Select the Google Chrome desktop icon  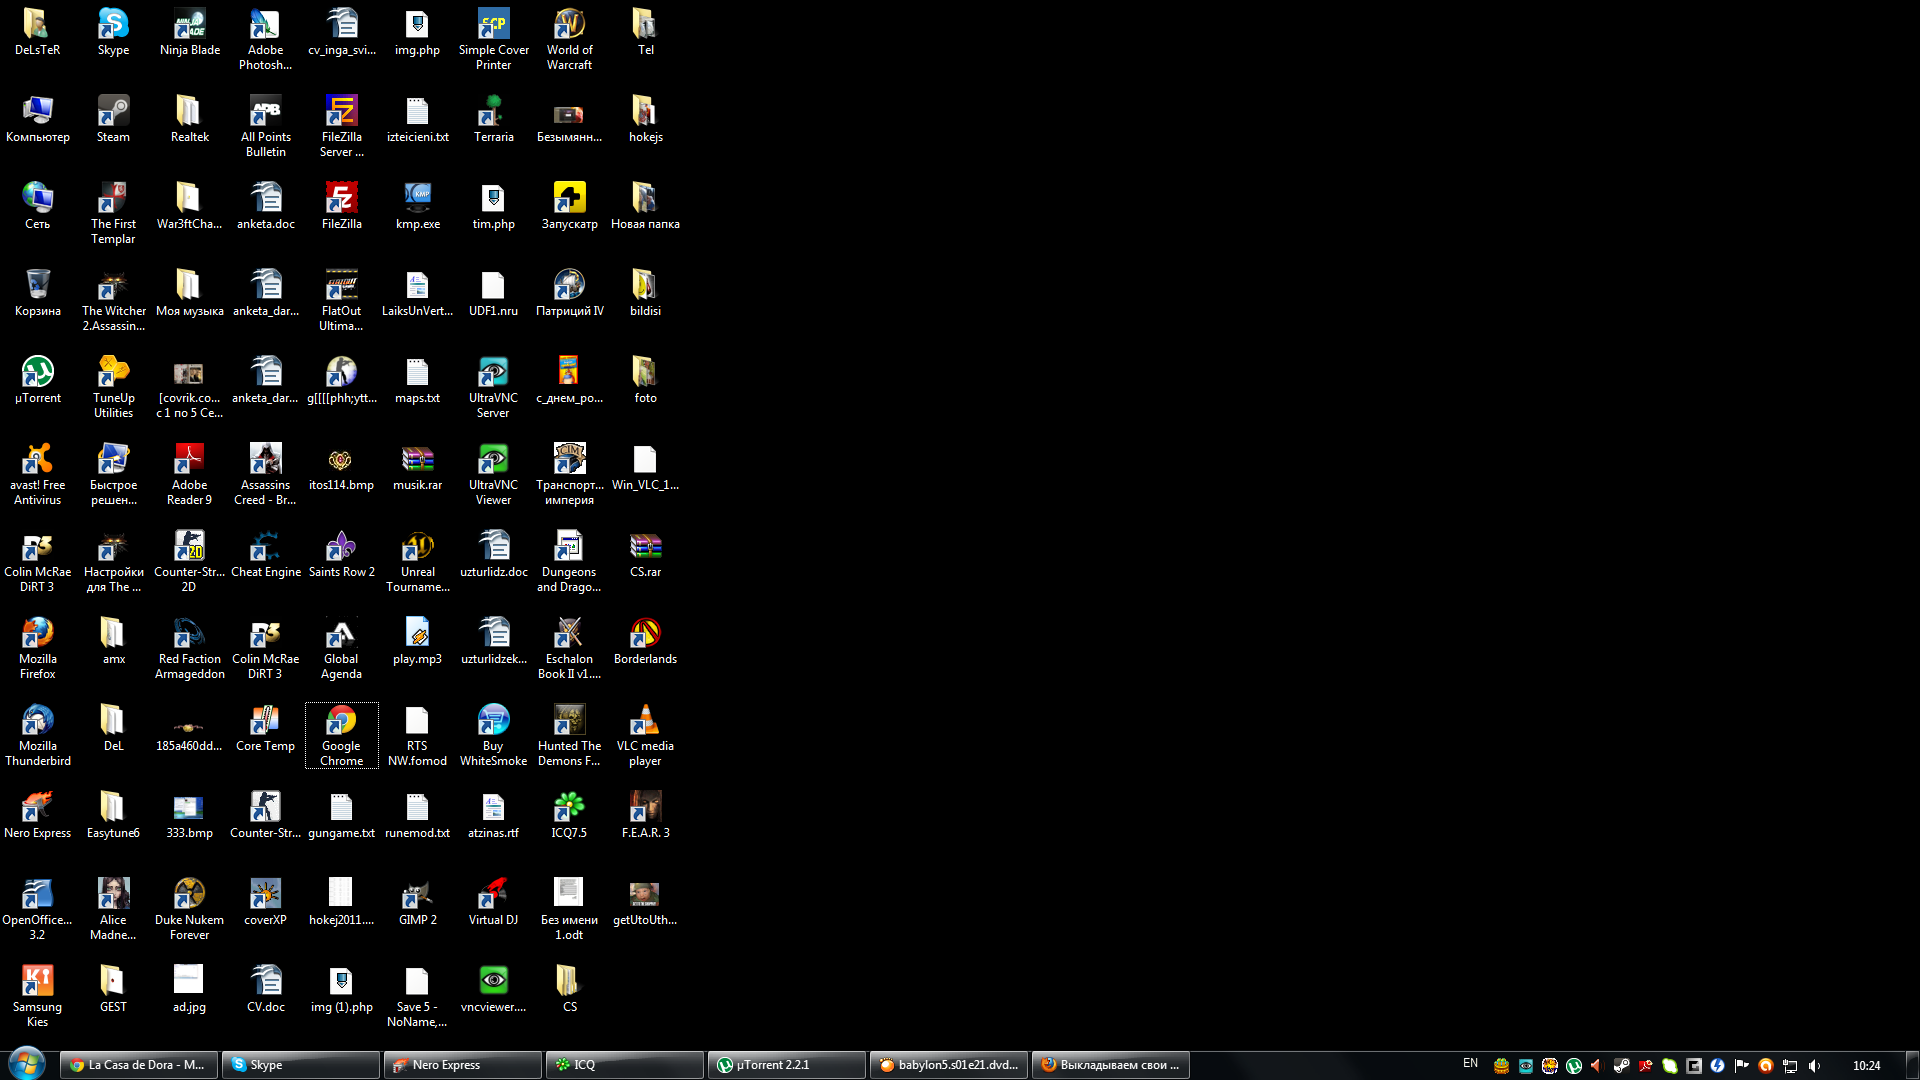tap(341, 736)
